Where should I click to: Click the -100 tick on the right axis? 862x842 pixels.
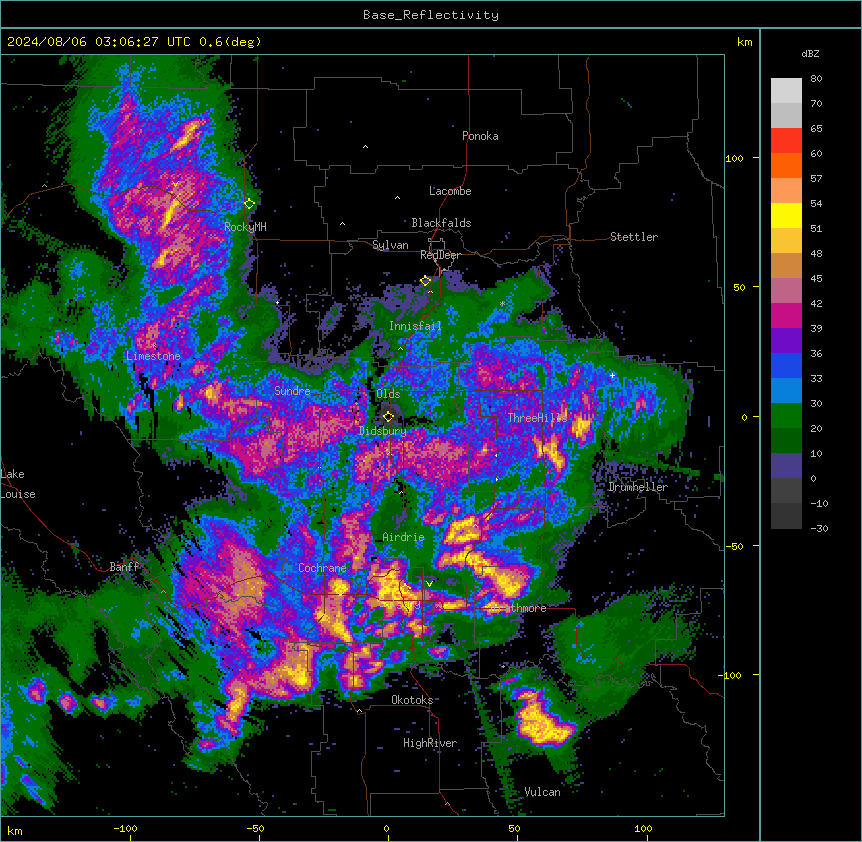click(731, 675)
